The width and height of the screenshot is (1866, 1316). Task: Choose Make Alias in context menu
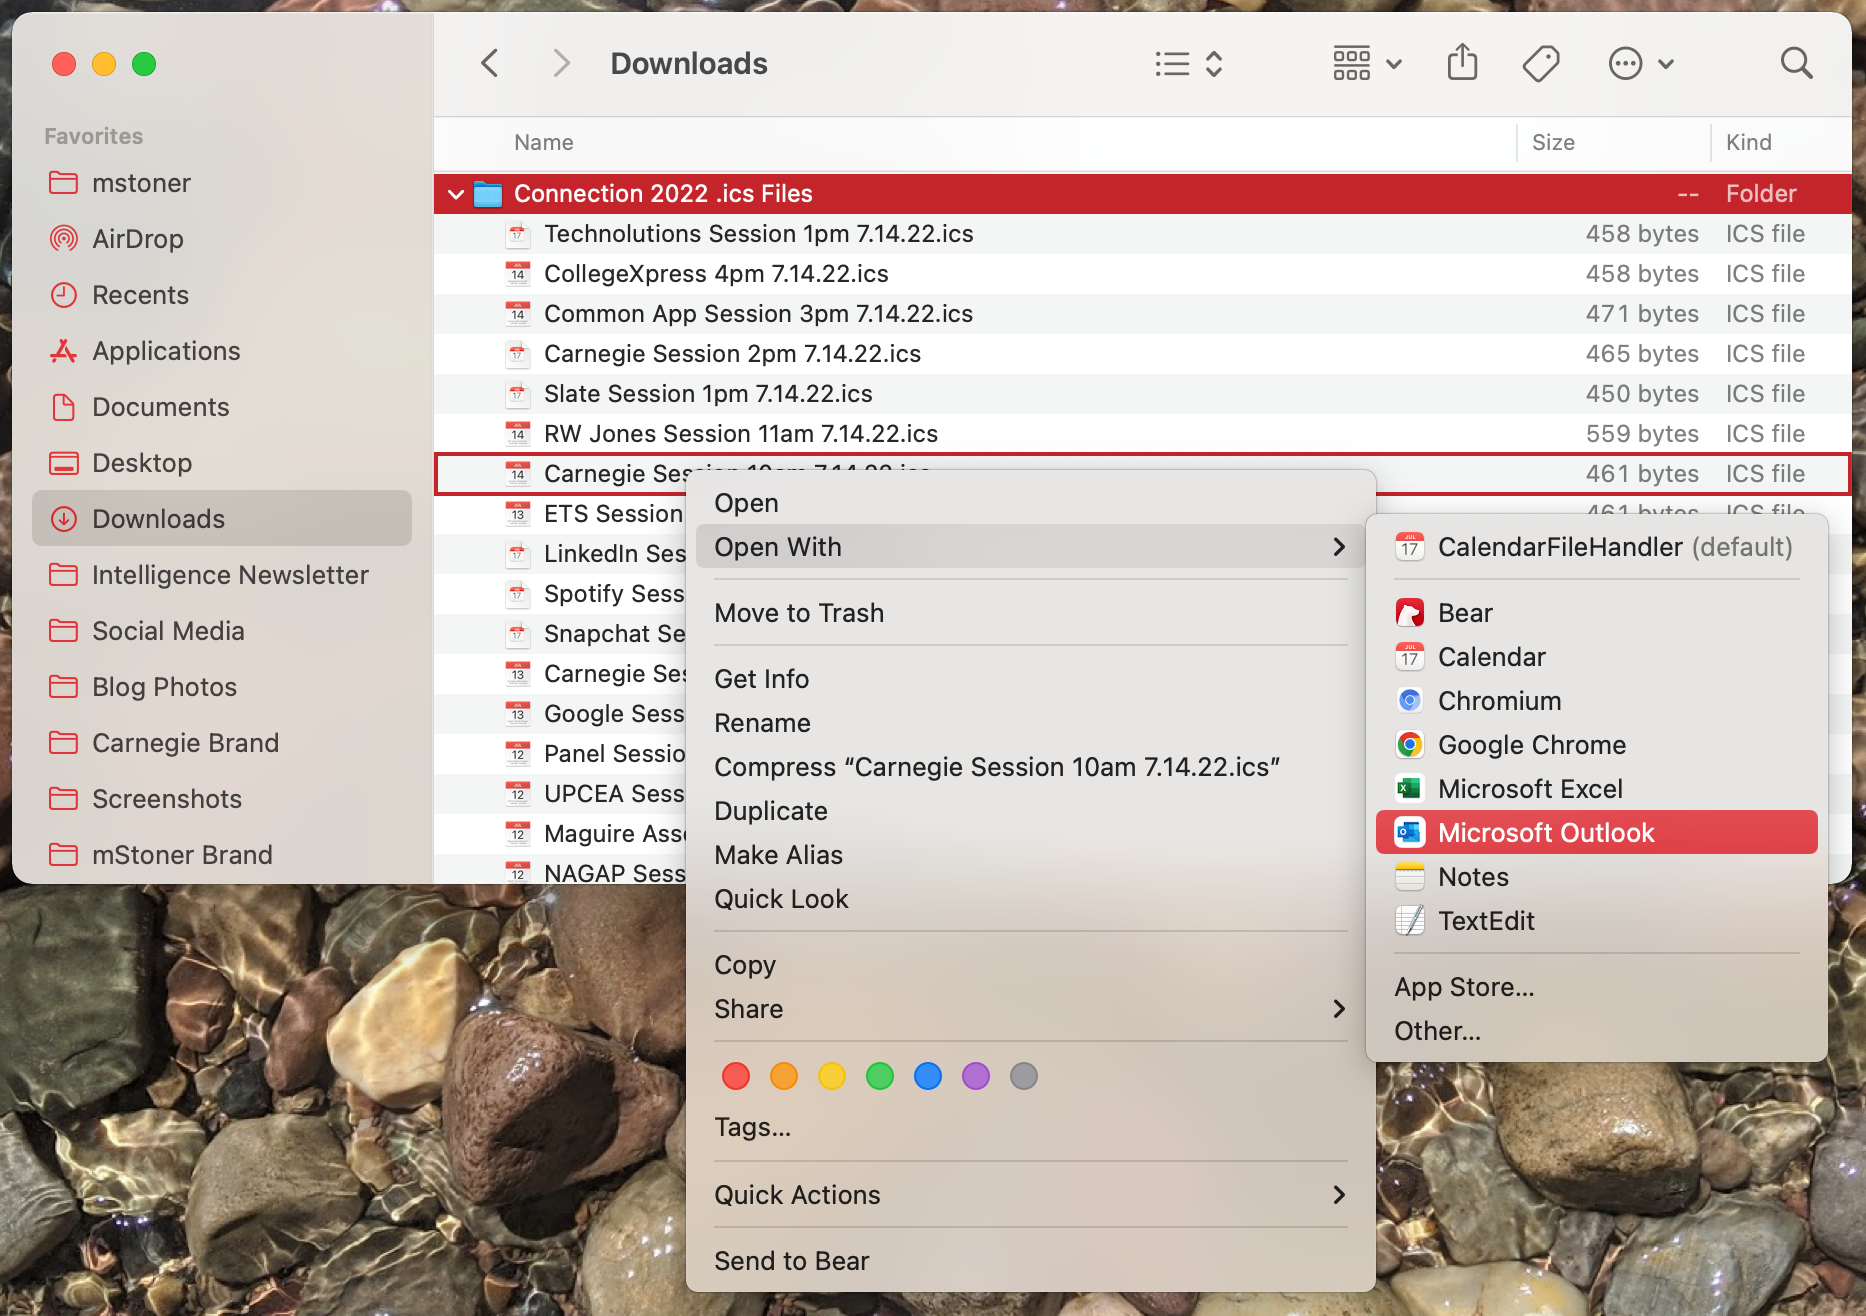[x=1030, y=855]
